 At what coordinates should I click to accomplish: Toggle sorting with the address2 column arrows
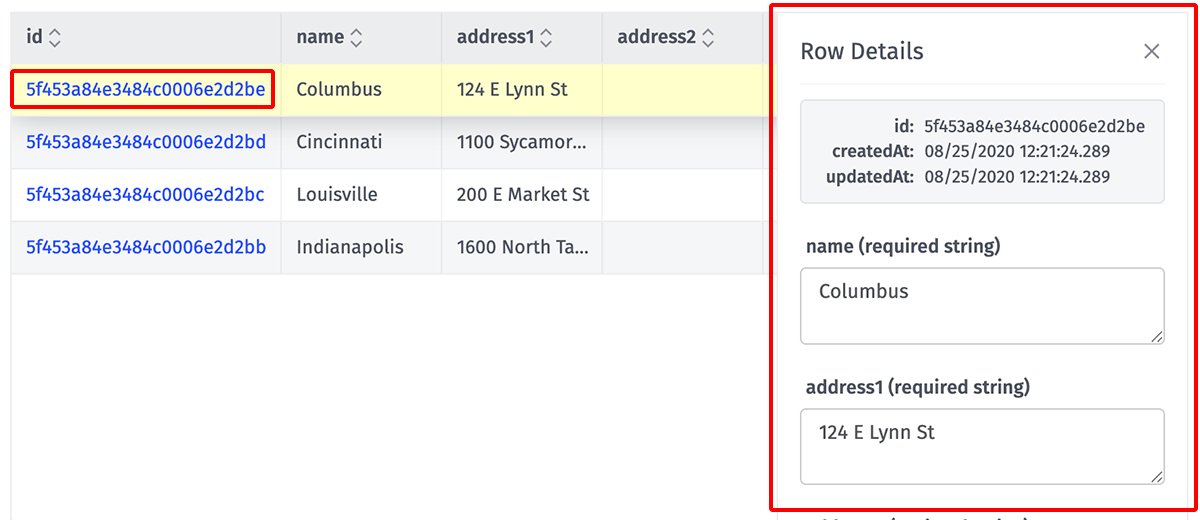tap(708, 38)
